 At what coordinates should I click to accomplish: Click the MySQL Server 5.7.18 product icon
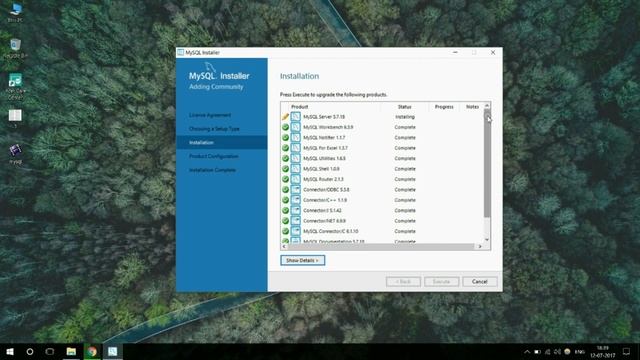[296, 117]
